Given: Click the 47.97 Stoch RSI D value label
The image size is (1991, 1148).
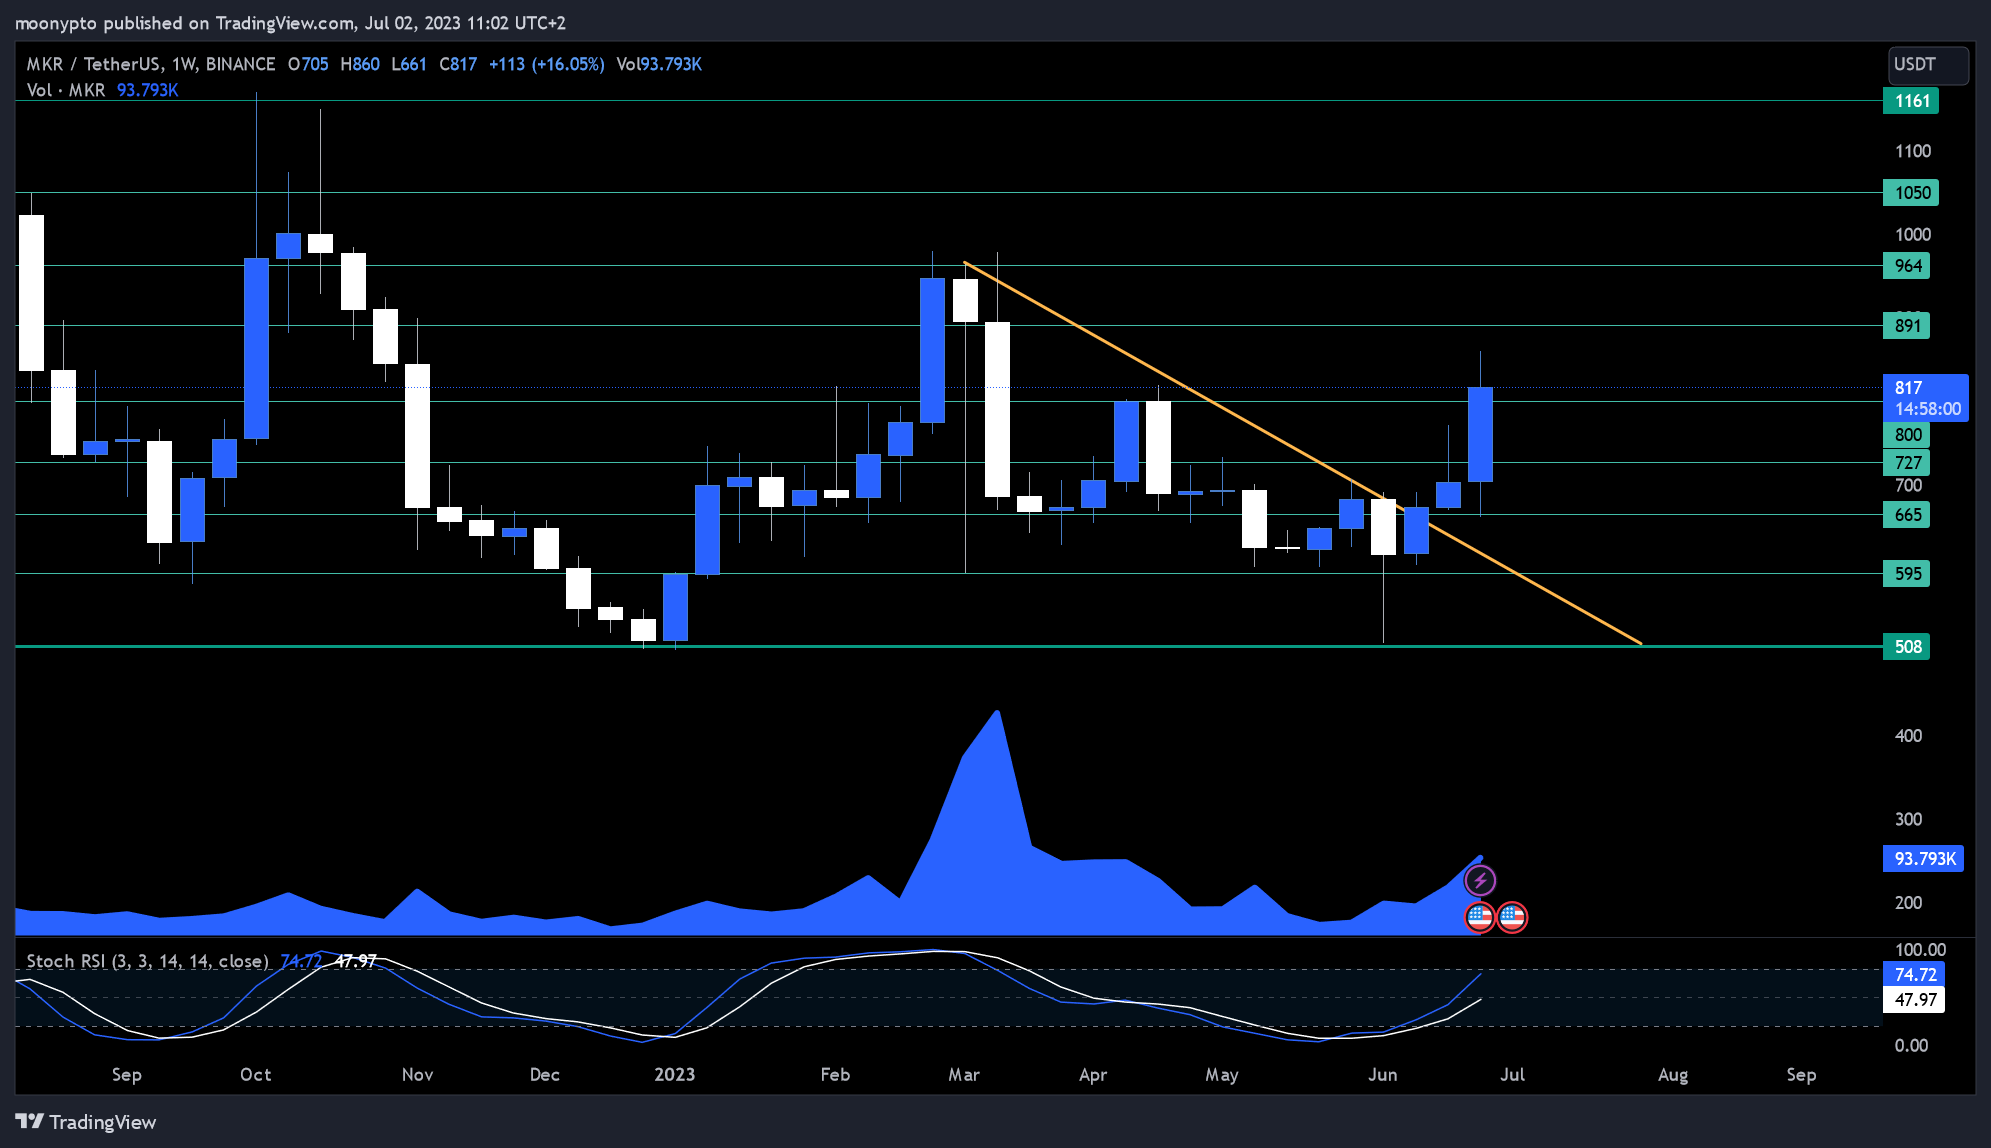Looking at the screenshot, I should (x=1914, y=1000).
